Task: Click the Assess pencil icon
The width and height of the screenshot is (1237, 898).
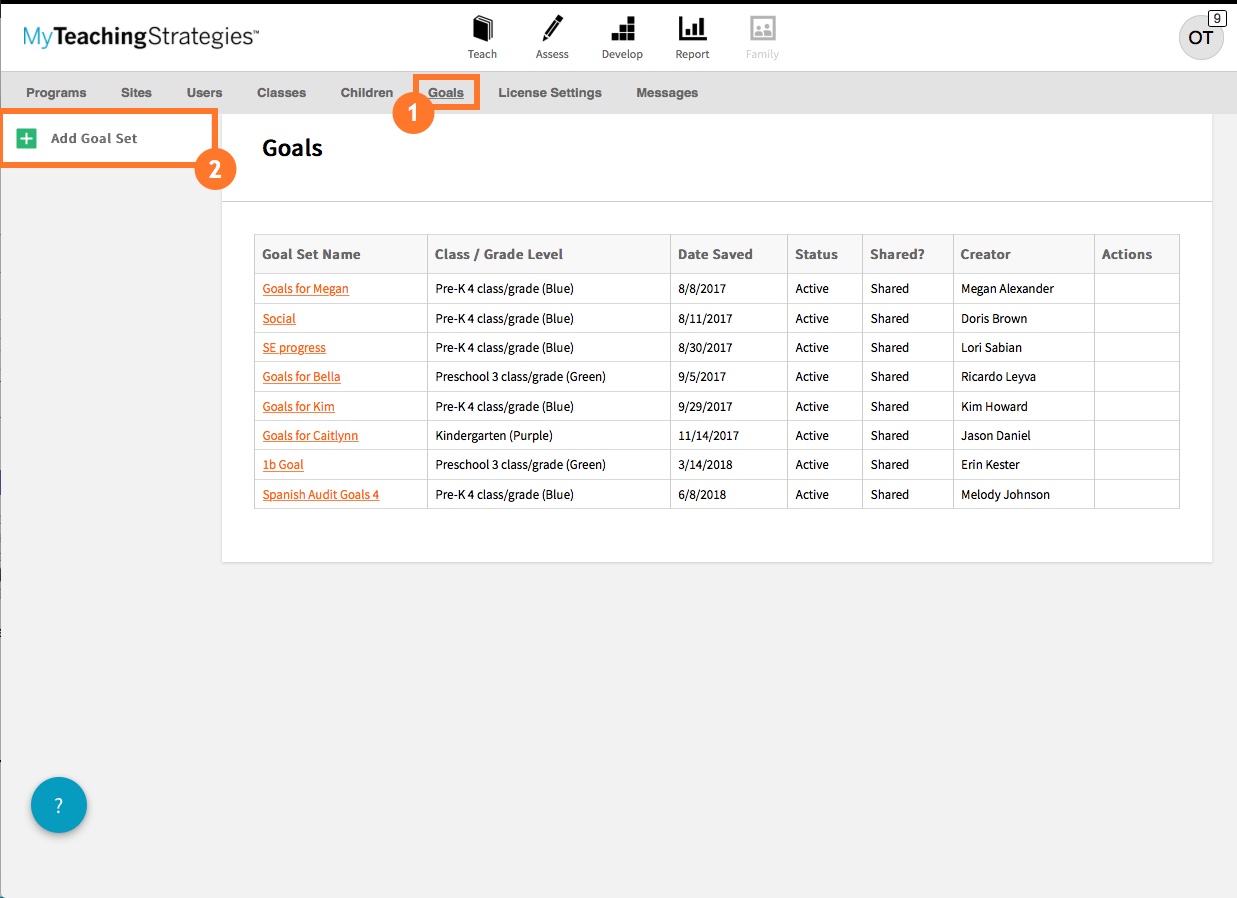Action: pos(551,28)
